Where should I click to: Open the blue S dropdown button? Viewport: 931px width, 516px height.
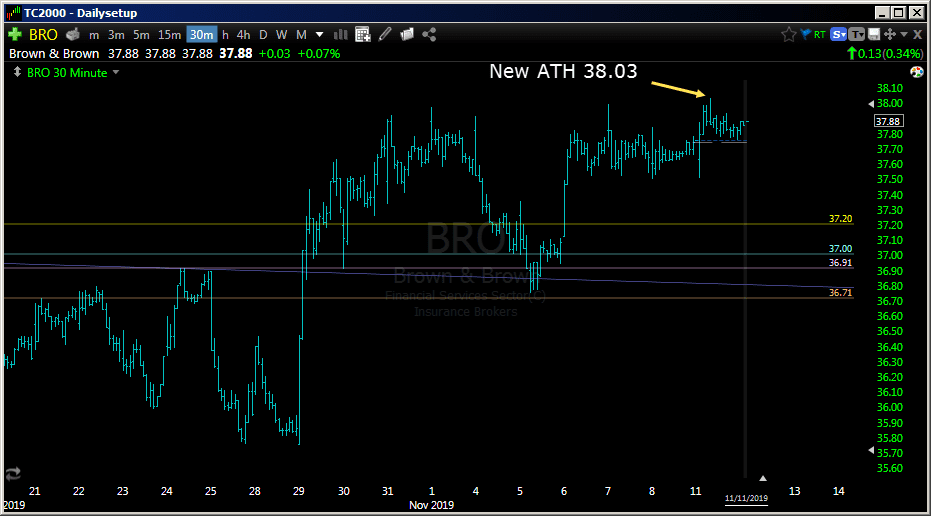point(838,34)
